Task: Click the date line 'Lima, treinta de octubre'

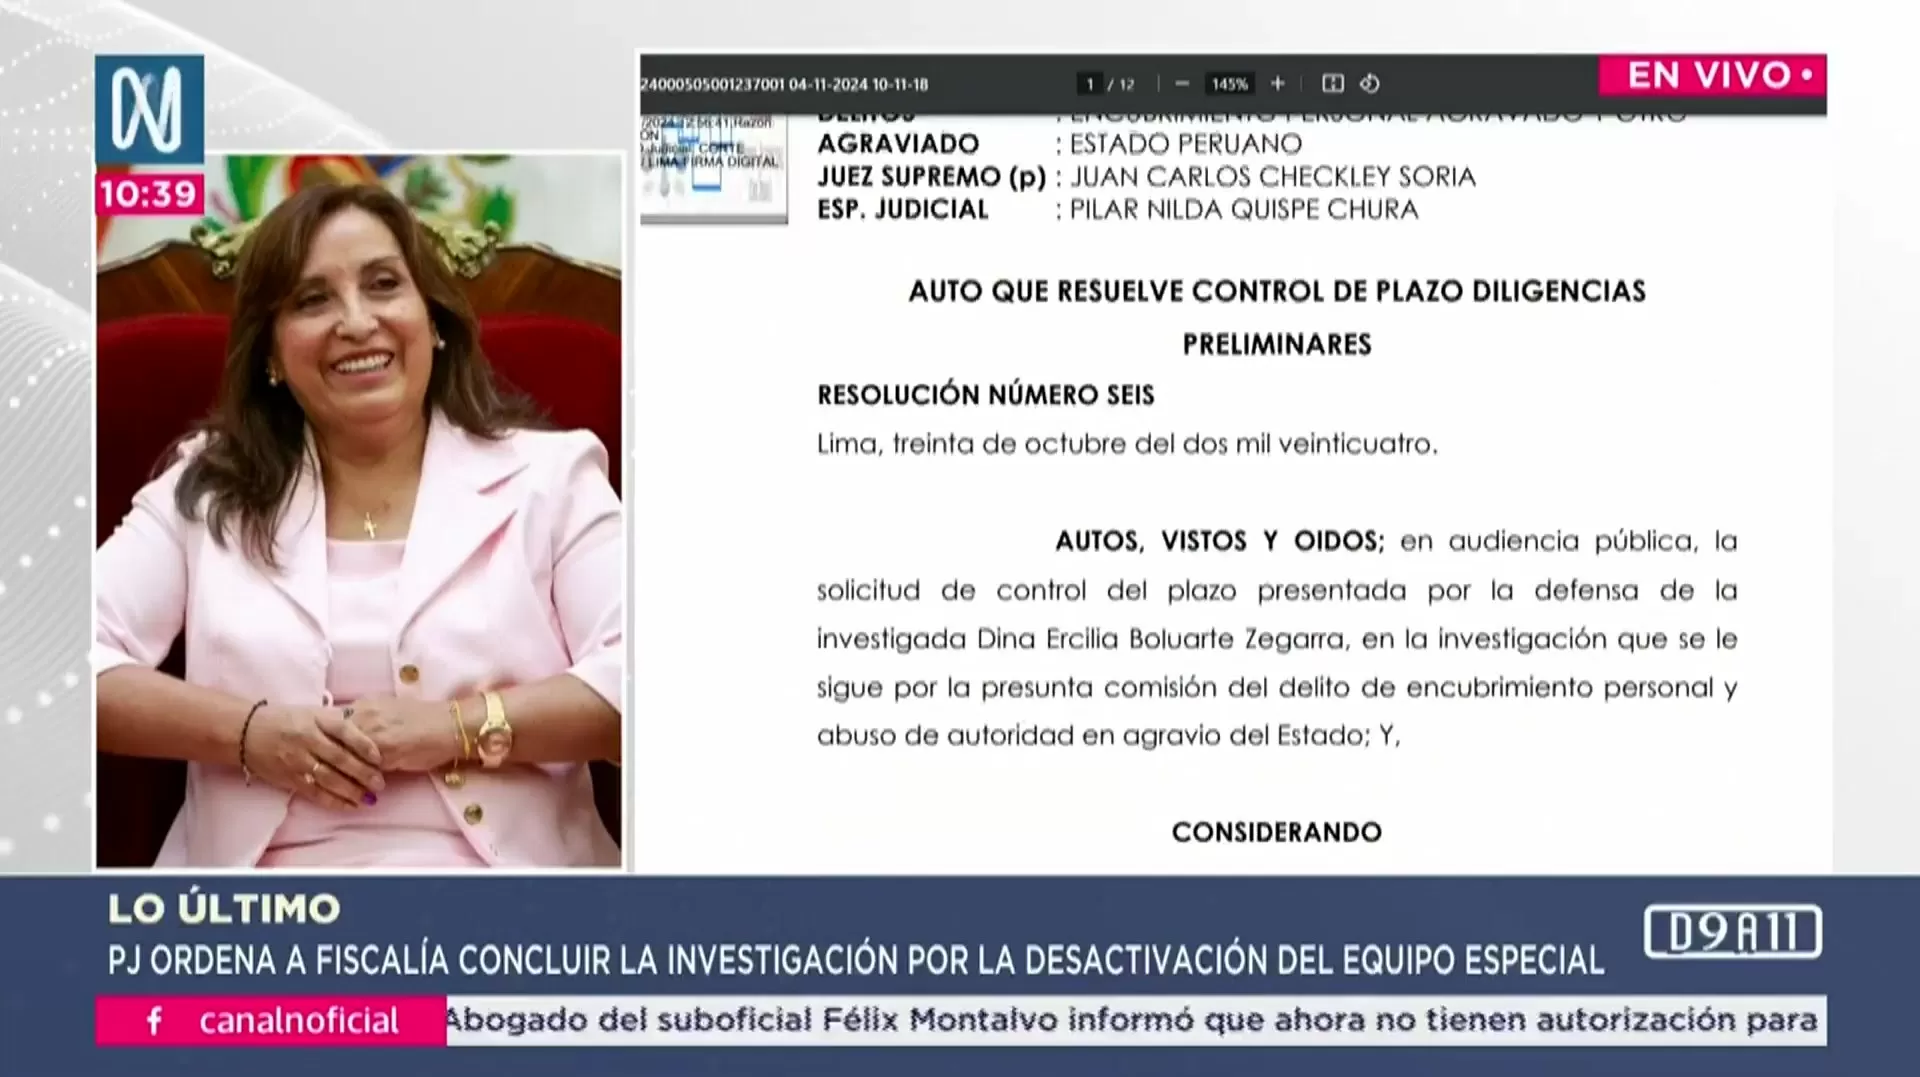Action: [x=1127, y=444]
